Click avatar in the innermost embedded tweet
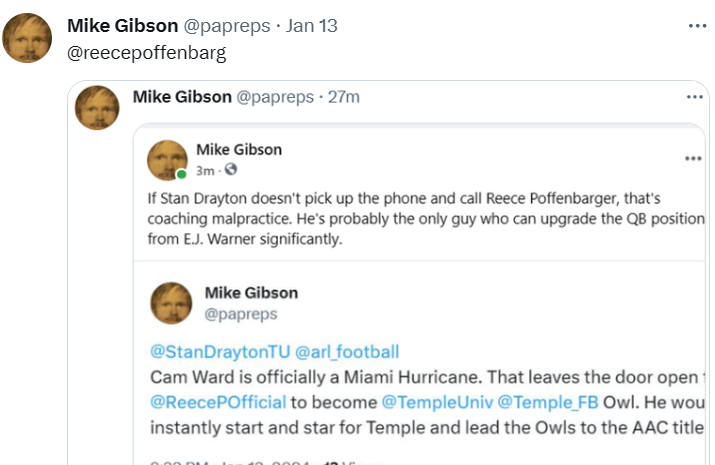 point(171,303)
